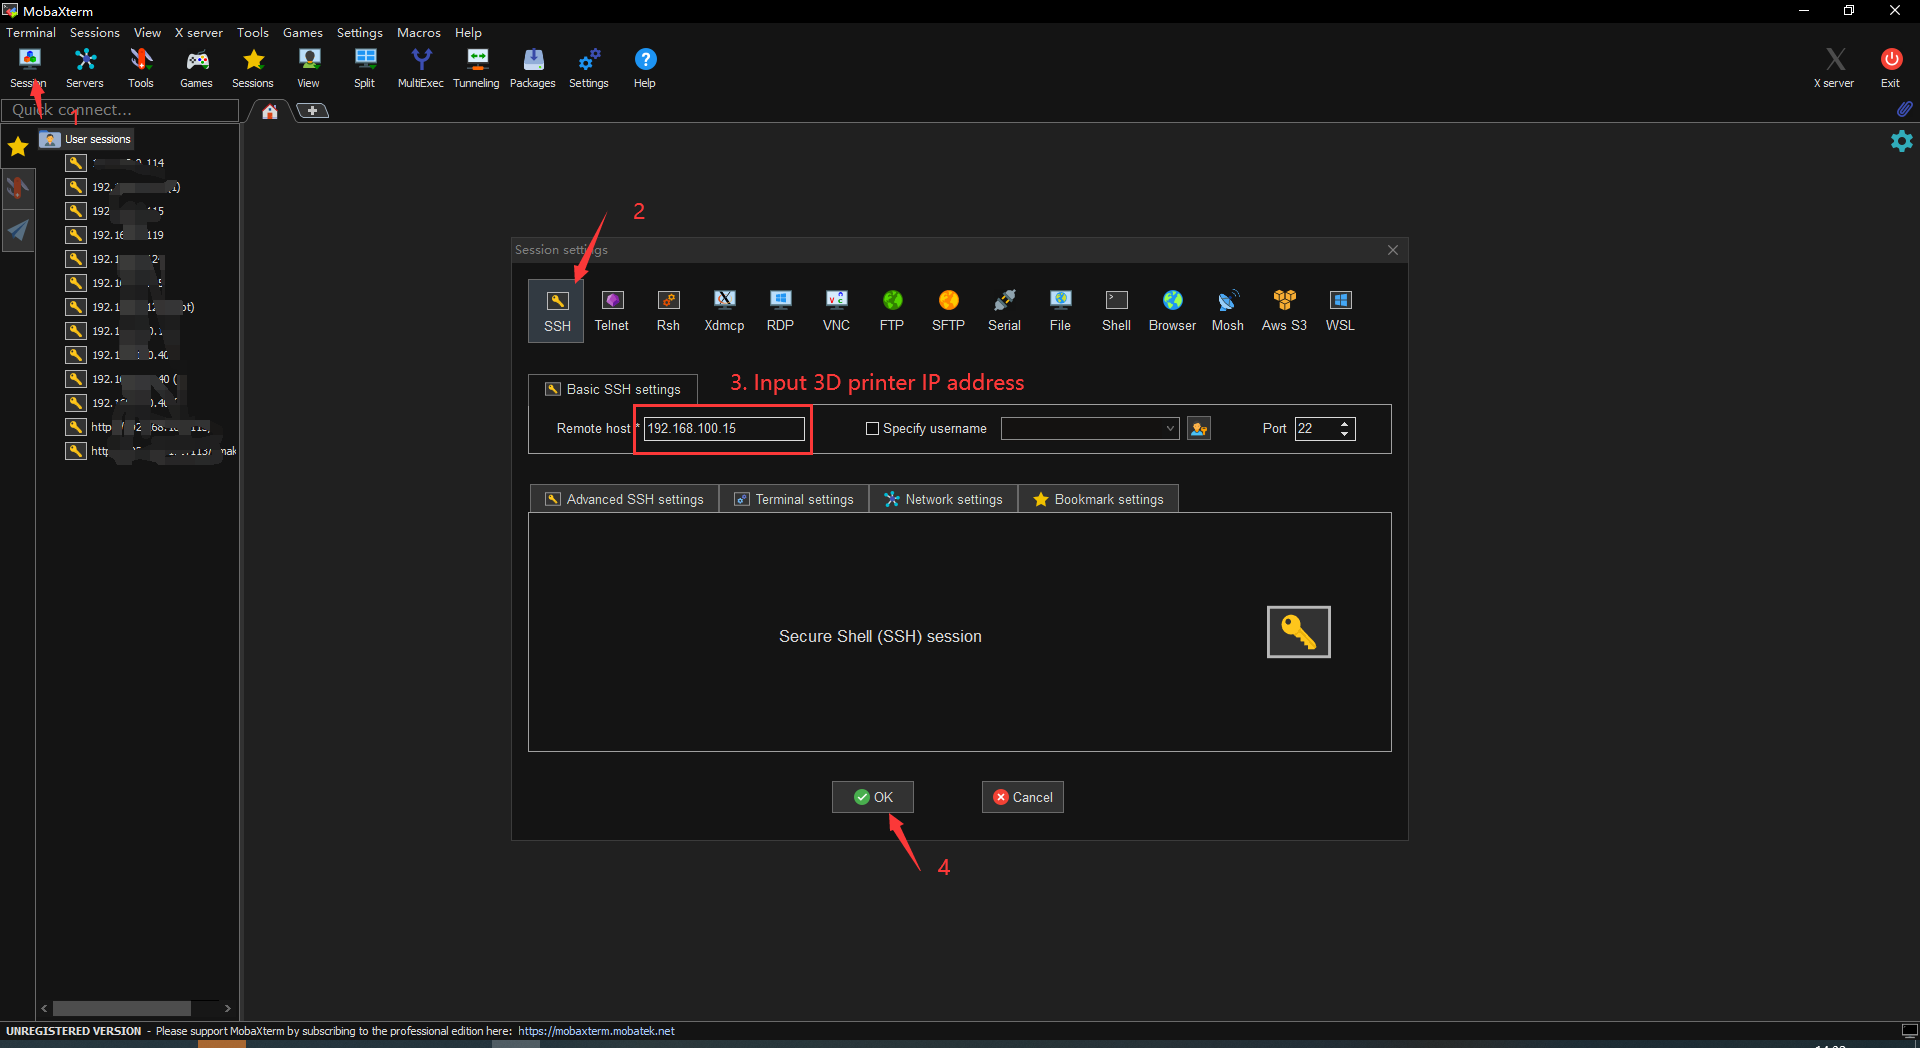Open the Macros menu
Screen dimensions: 1920x1048
[x=419, y=33]
